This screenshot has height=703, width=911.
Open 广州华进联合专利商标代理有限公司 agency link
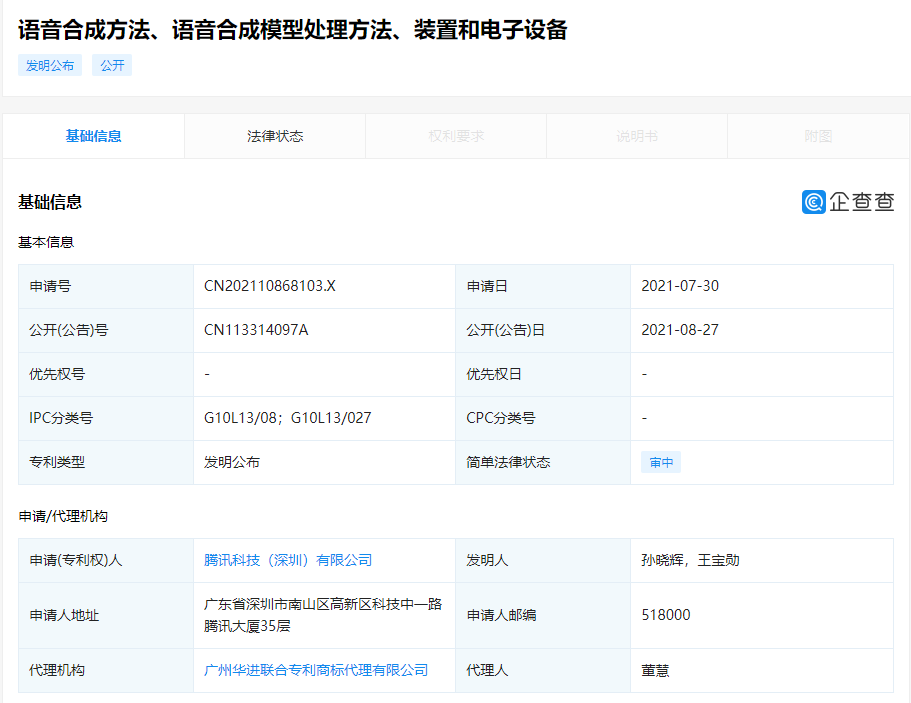[316, 670]
